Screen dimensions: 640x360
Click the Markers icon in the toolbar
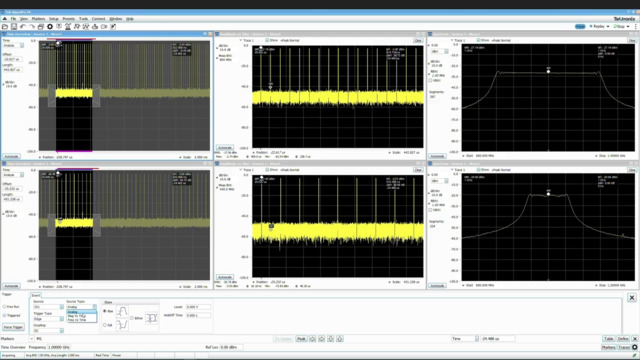pyautogui.click(x=77, y=27)
